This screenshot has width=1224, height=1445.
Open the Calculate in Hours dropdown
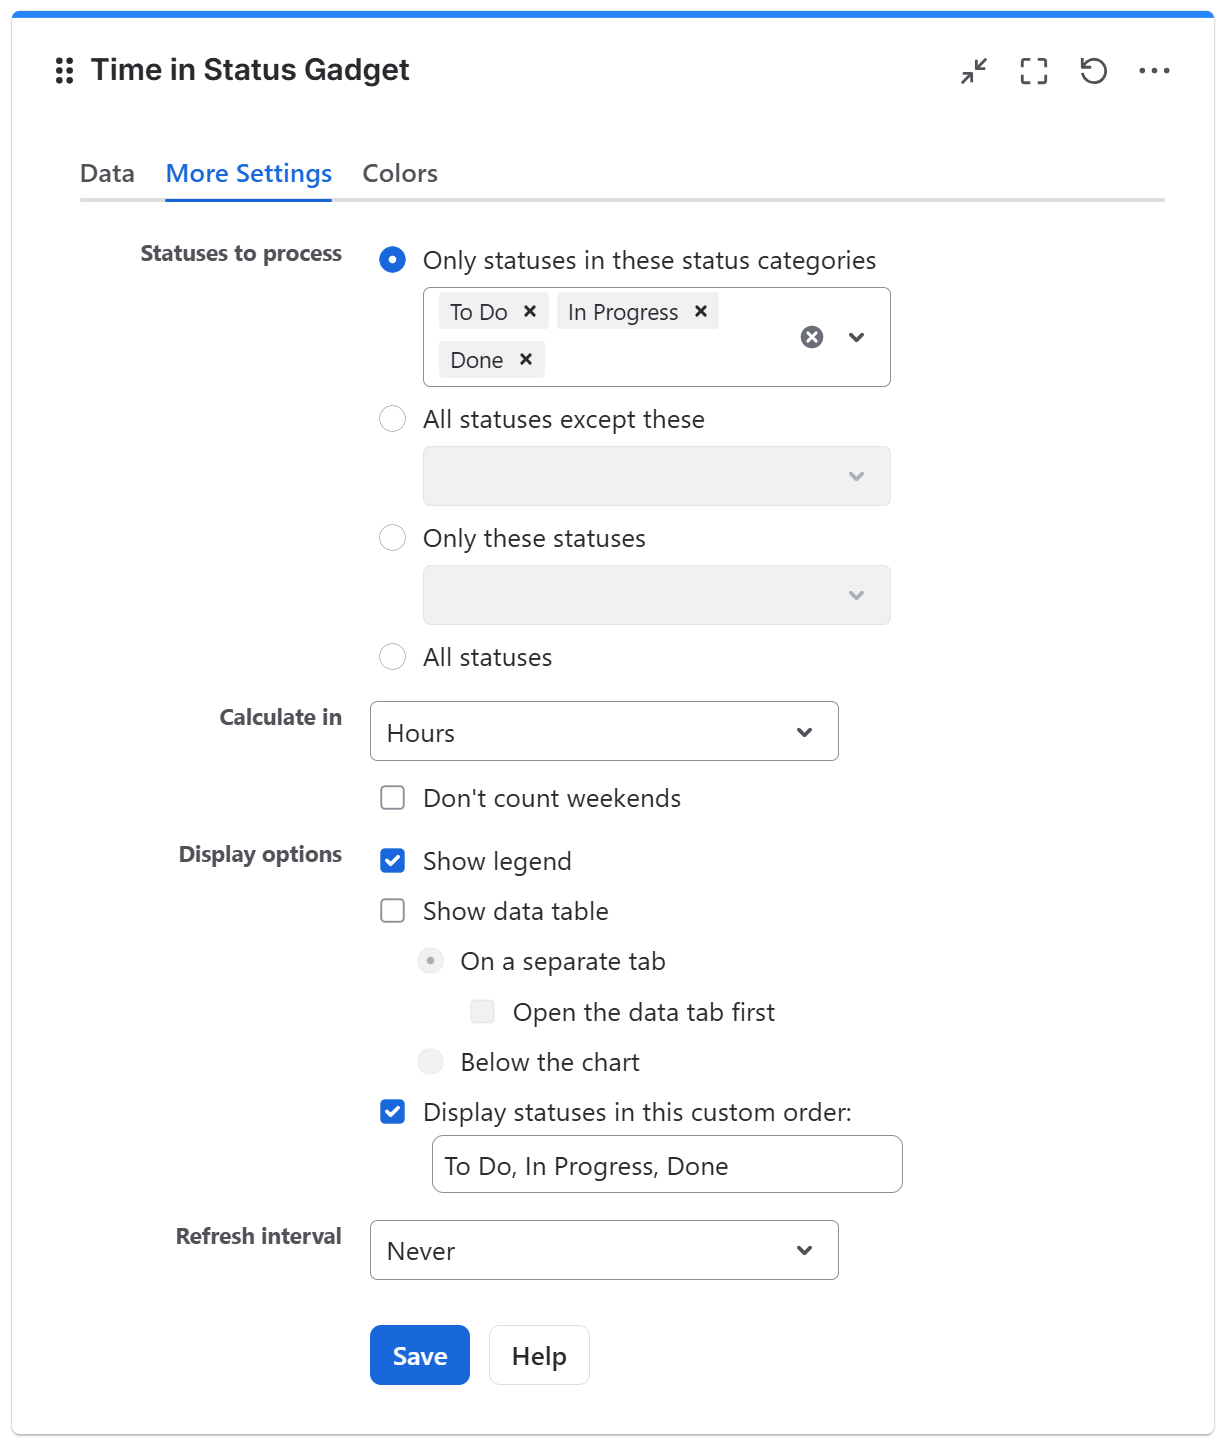coord(604,731)
